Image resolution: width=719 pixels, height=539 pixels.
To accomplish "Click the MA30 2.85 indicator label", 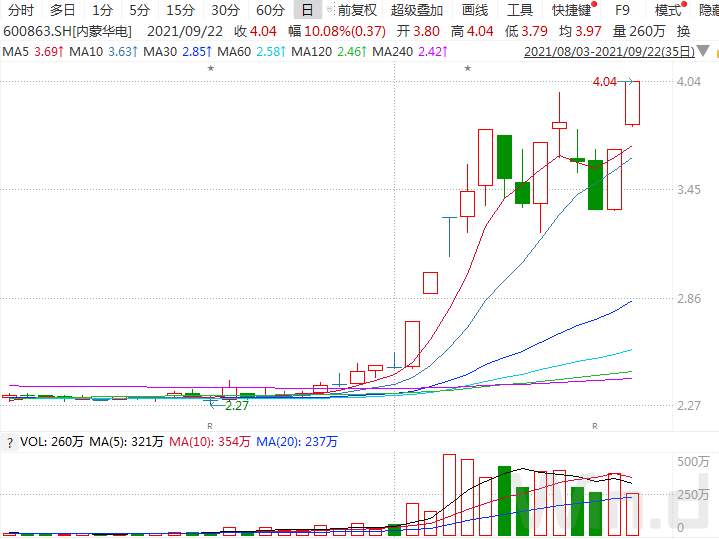I will pyautogui.click(x=177, y=51).
